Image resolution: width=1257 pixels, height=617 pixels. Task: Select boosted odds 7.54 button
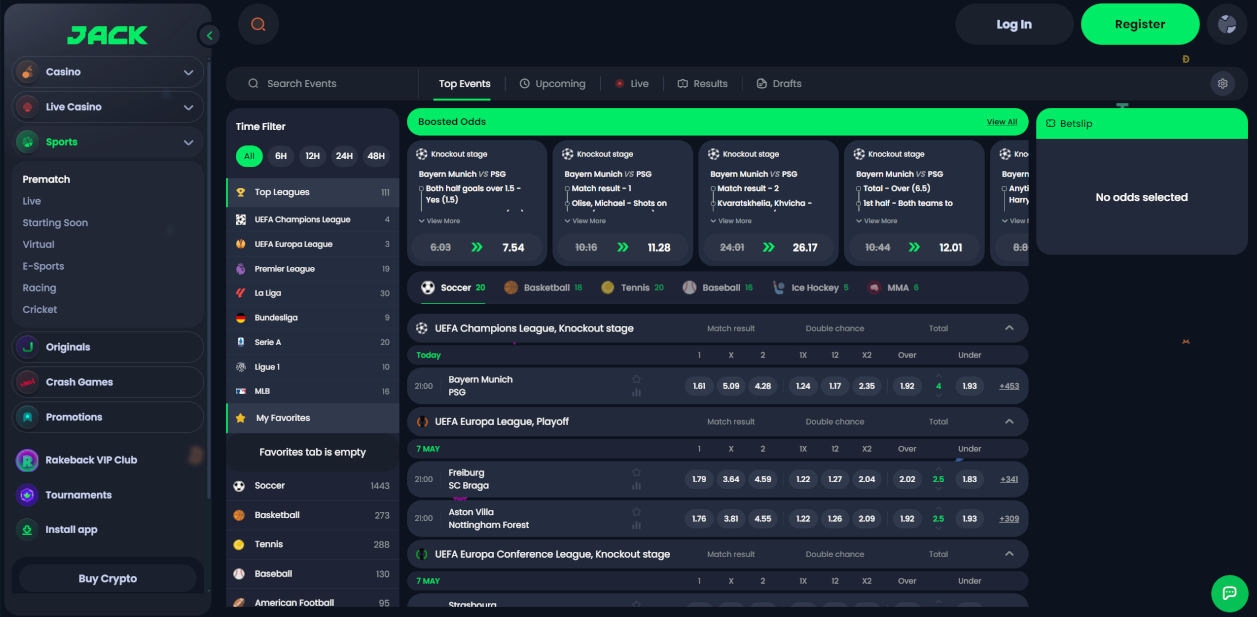[x=476, y=247]
